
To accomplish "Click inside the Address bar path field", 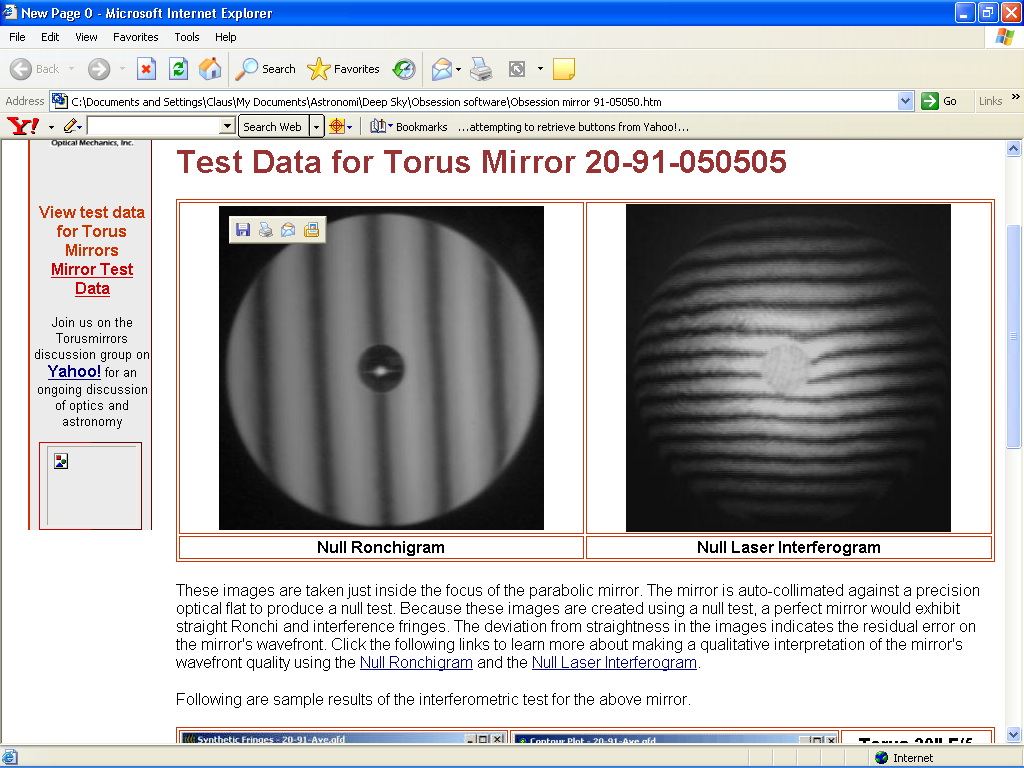I will [x=483, y=102].
